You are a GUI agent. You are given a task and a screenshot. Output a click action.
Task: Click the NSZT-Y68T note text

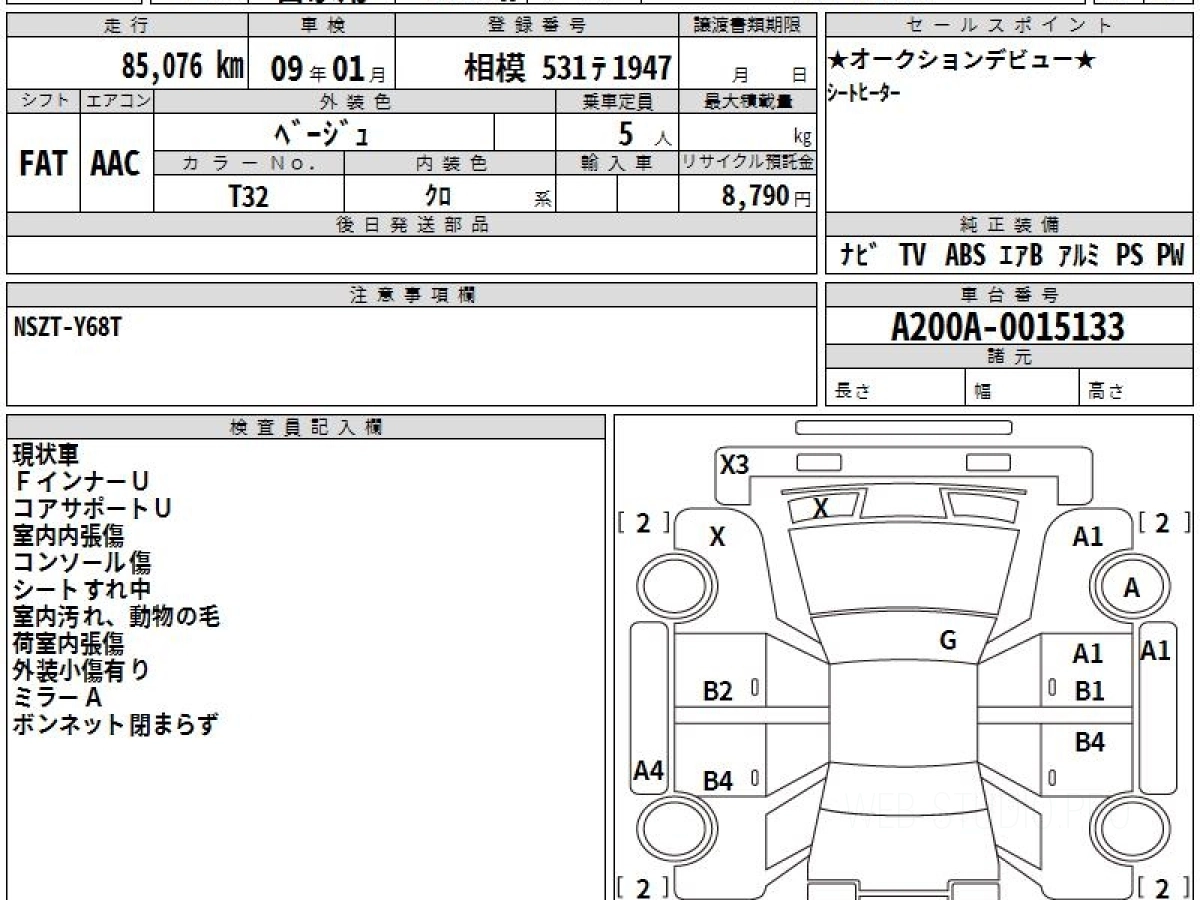point(49,322)
